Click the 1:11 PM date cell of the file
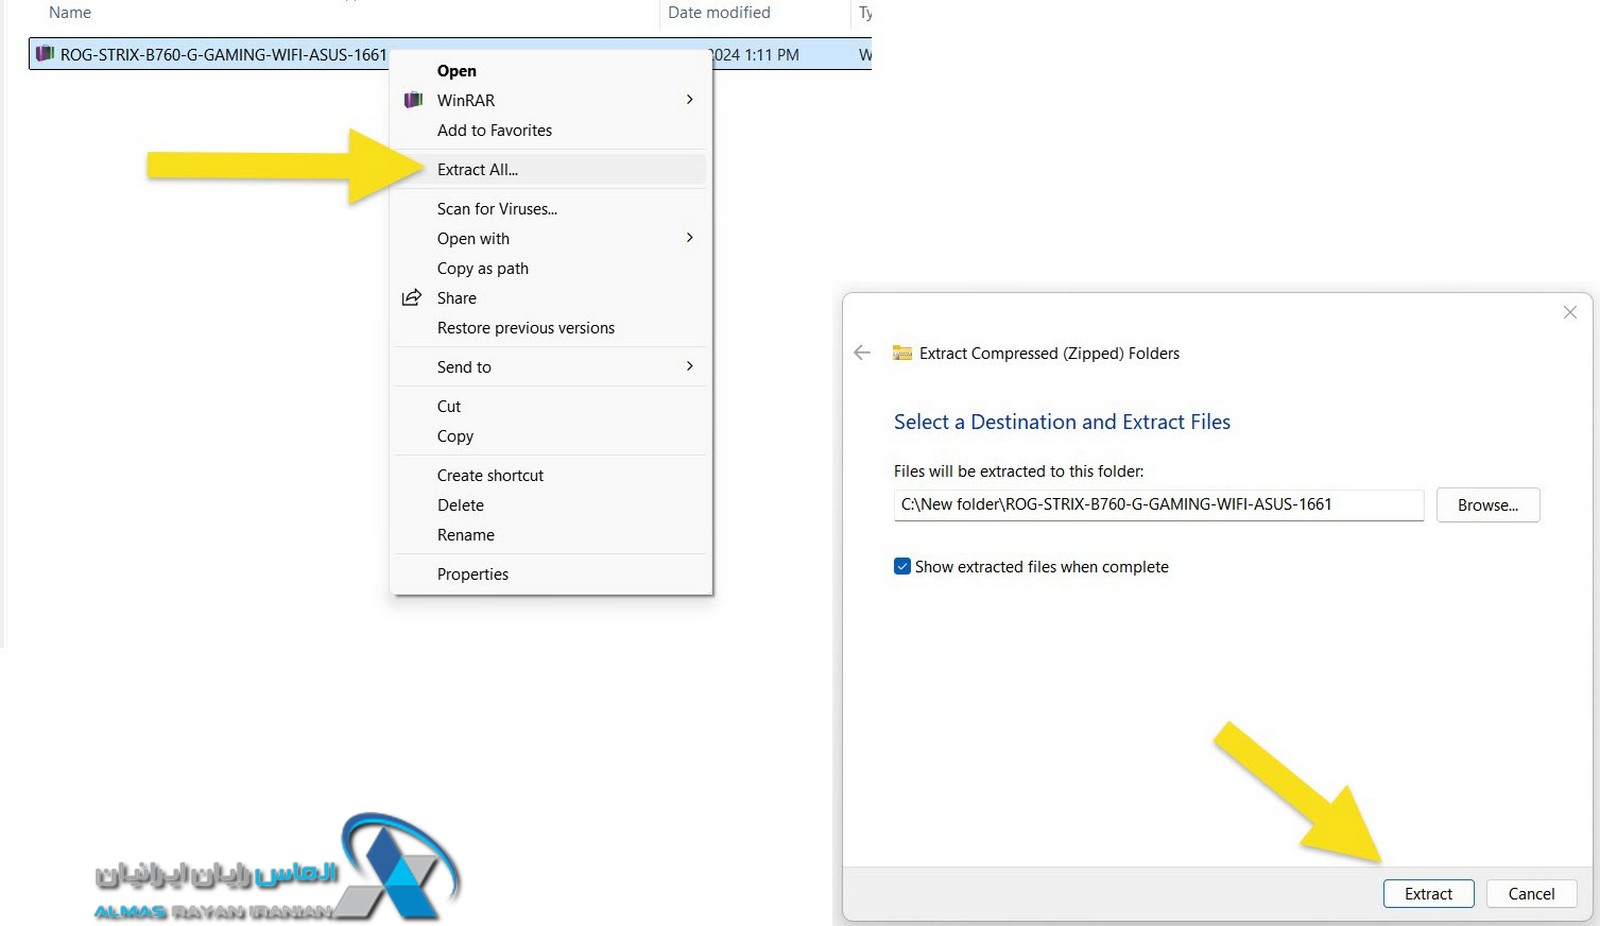 pyautogui.click(x=755, y=55)
